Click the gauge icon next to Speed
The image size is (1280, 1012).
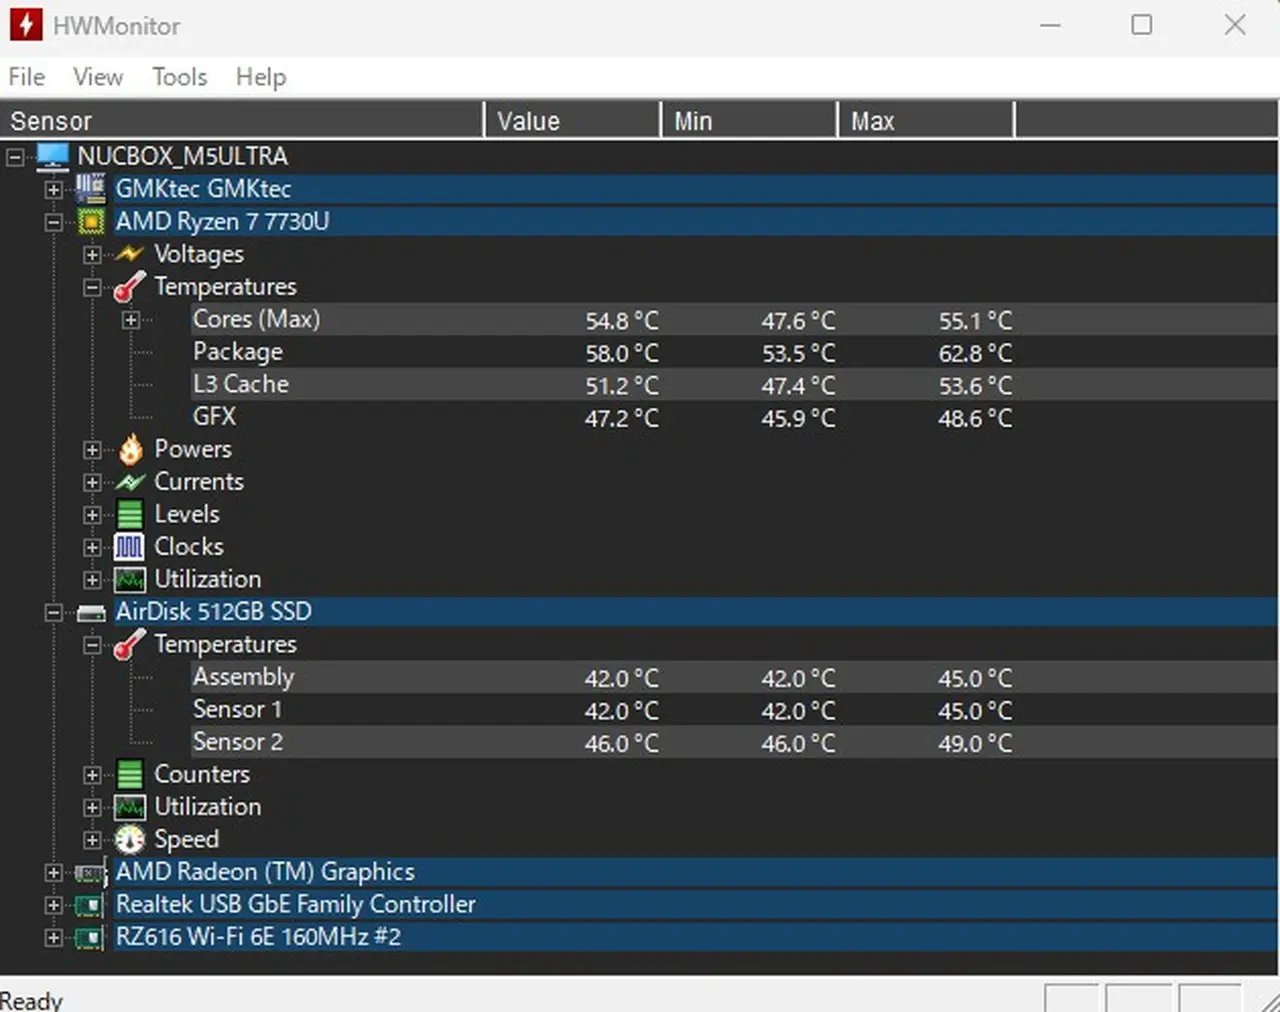[130, 840]
